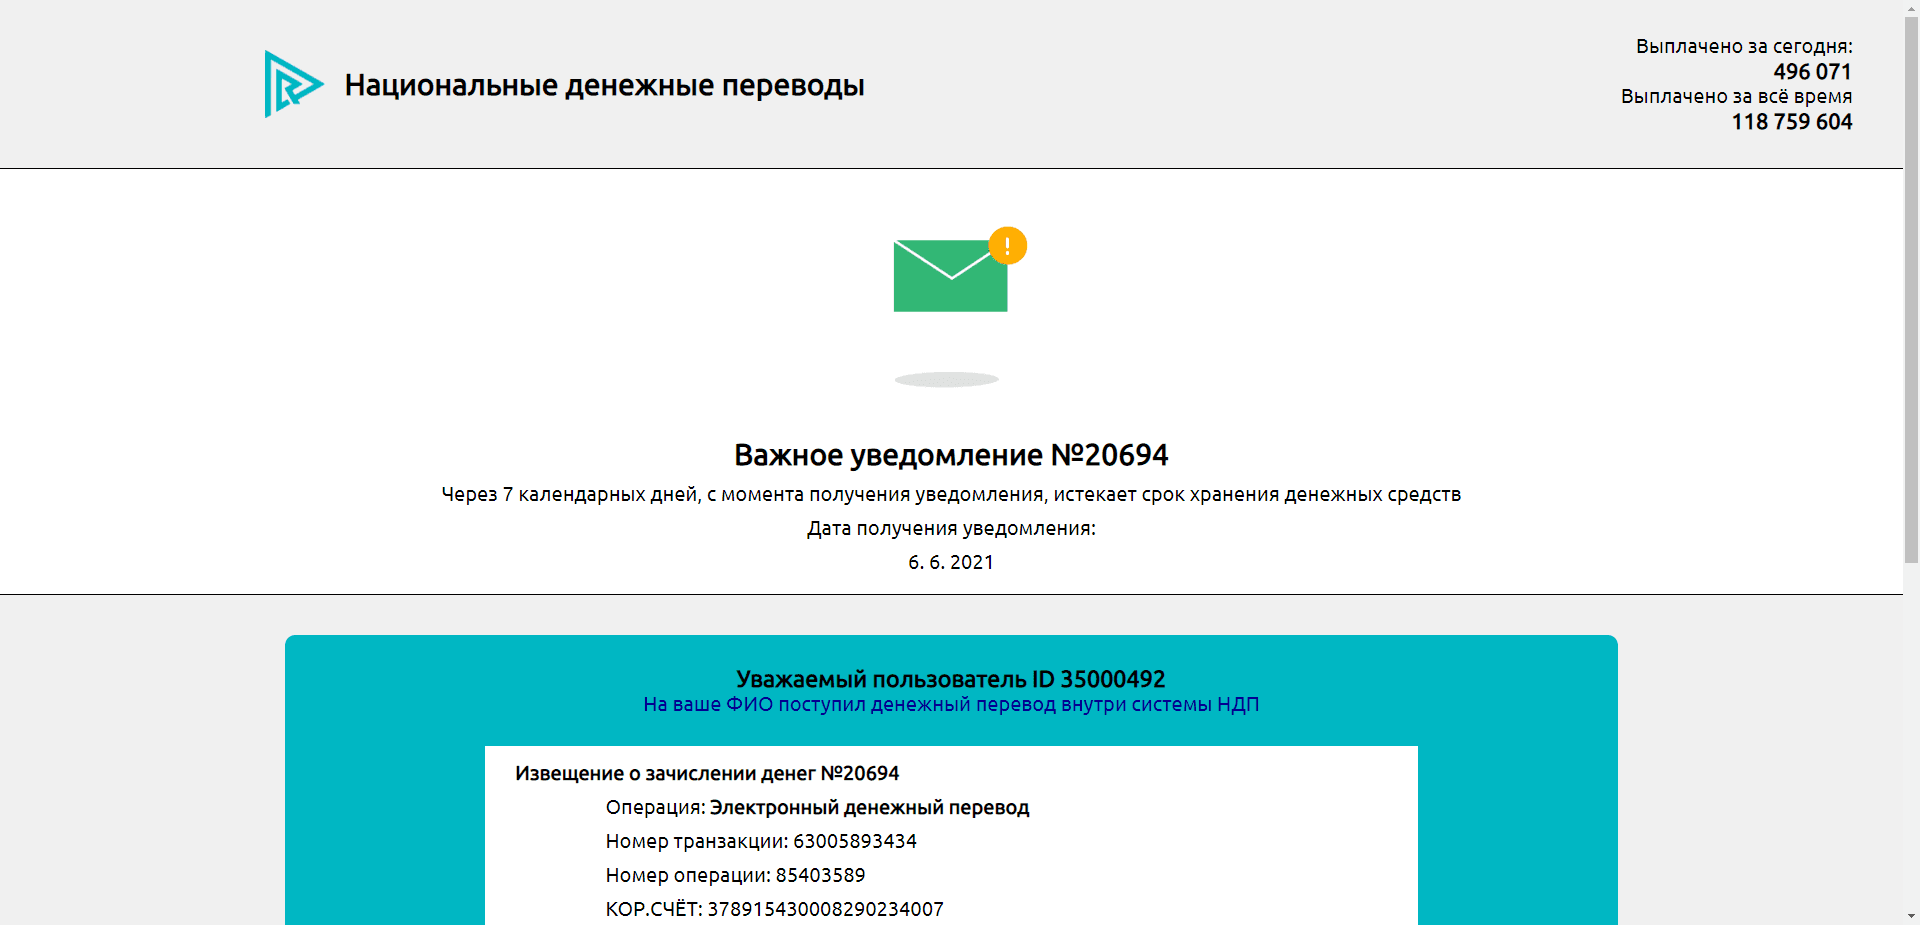Click the scrollbar up arrow
The height and width of the screenshot is (925, 1920).
coord(1911,8)
